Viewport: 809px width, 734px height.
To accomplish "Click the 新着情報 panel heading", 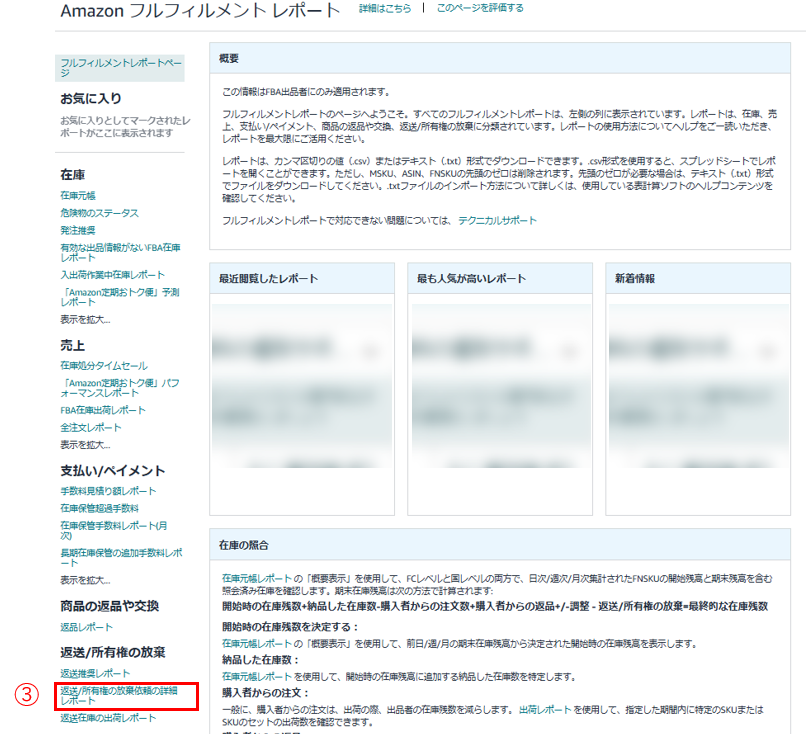I will pos(635,279).
